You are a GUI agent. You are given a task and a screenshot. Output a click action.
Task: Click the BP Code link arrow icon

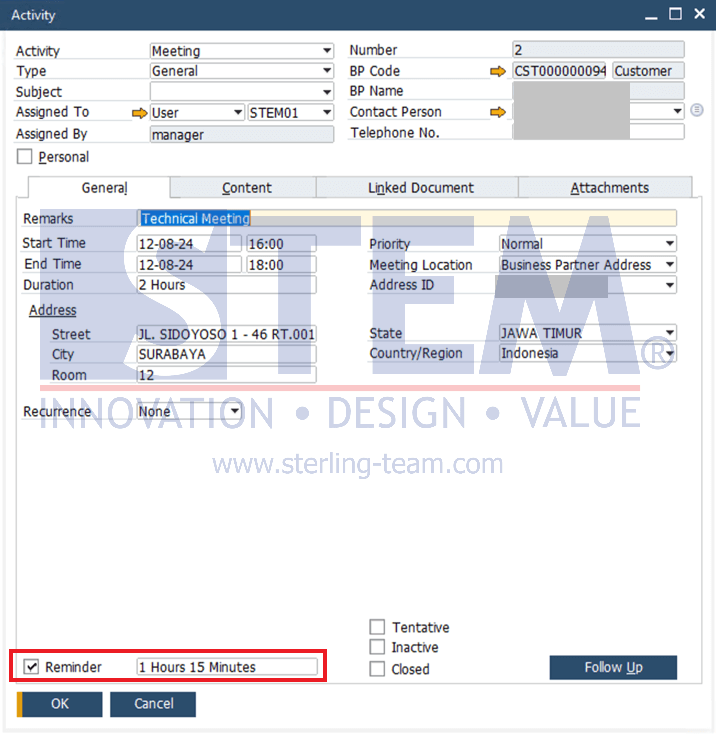pyautogui.click(x=497, y=71)
